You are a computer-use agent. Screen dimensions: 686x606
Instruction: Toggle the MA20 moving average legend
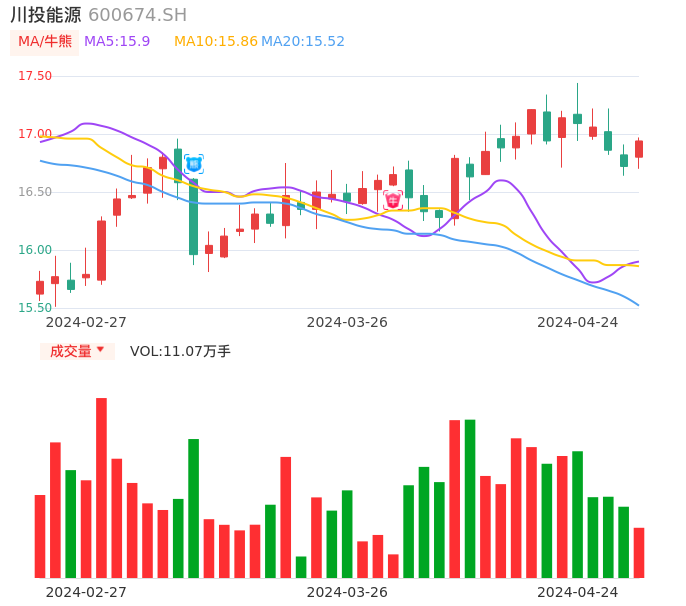(303, 42)
